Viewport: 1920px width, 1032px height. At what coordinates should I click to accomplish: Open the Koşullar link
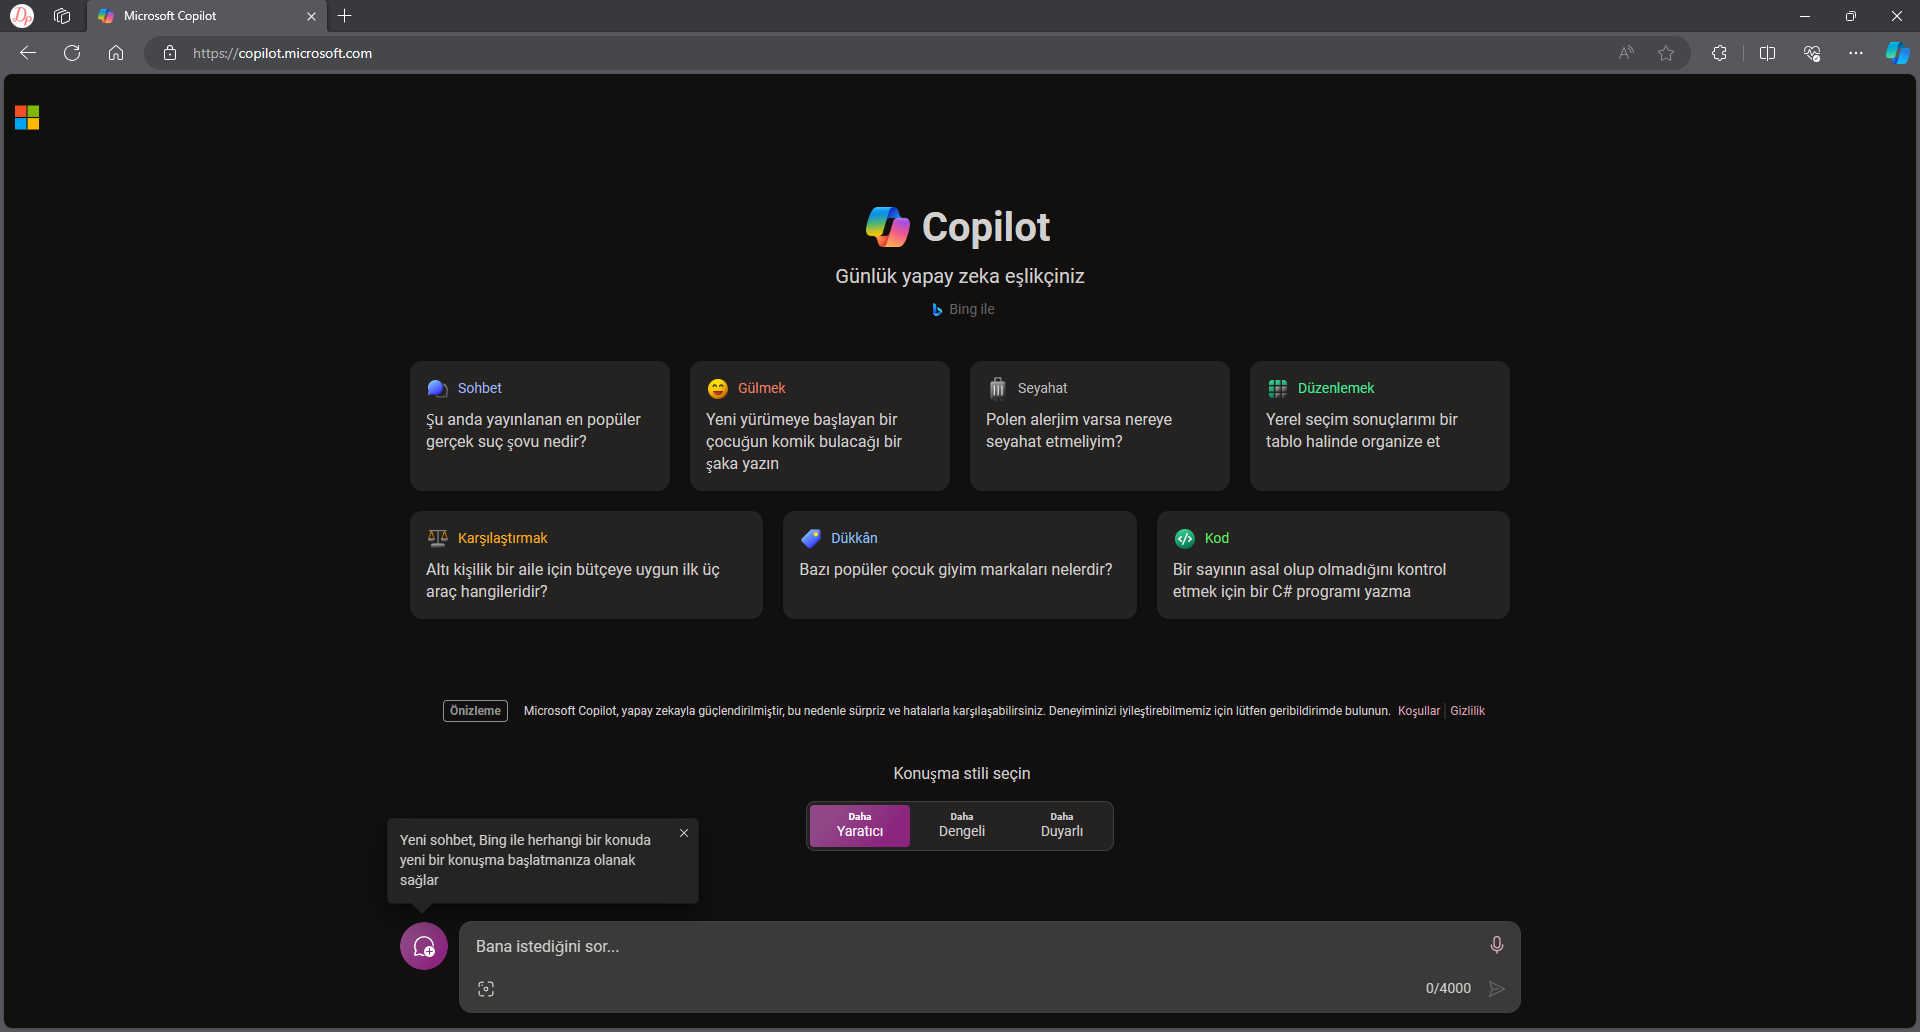(1419, 711)
